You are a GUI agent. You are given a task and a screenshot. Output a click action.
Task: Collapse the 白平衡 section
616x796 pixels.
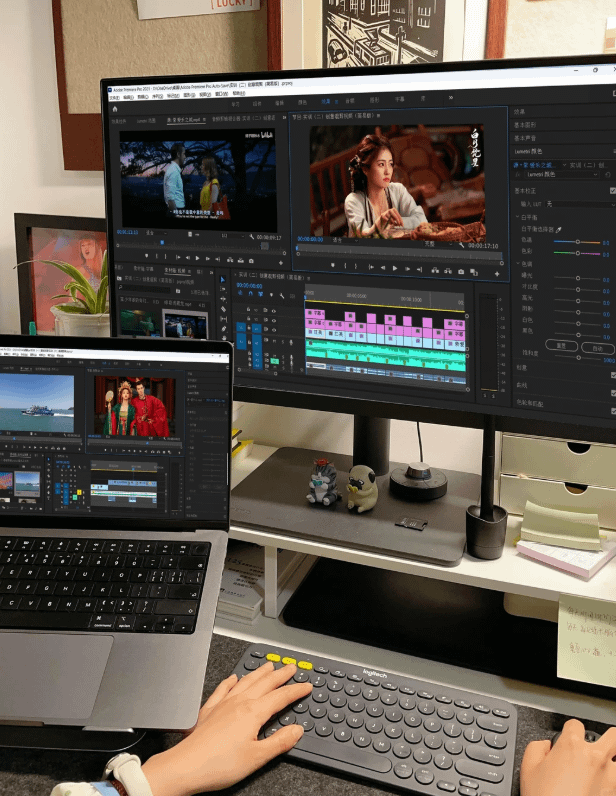517,217
